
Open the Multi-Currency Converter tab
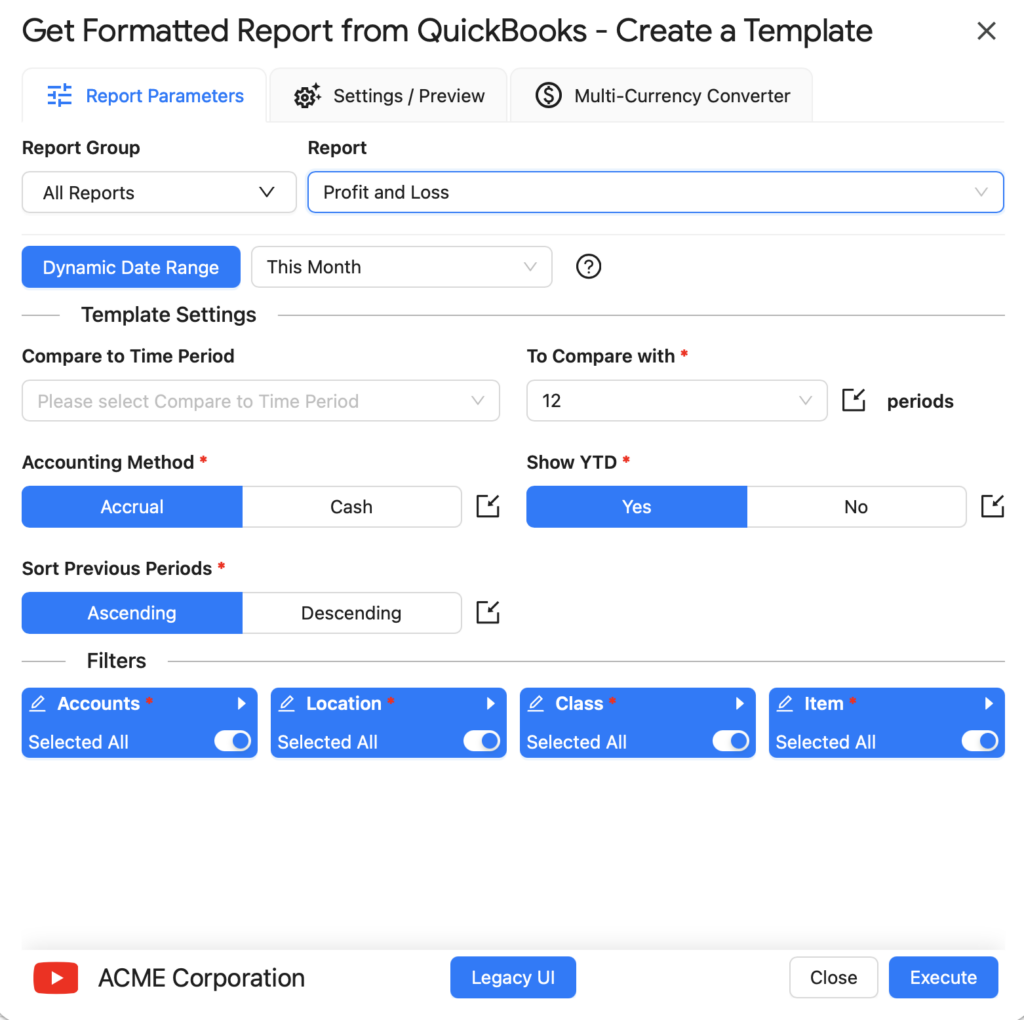[662, 96]
